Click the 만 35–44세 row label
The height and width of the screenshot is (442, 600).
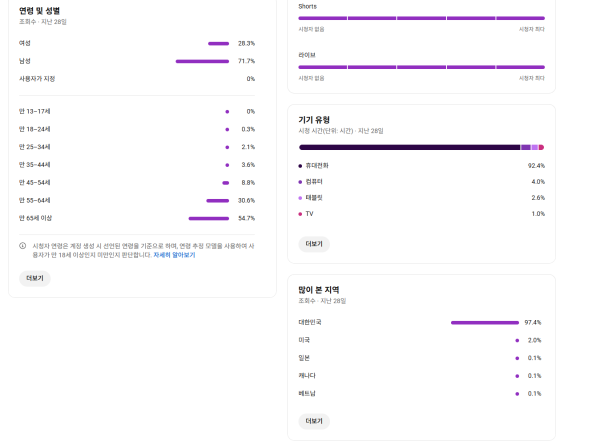[34, 165]
